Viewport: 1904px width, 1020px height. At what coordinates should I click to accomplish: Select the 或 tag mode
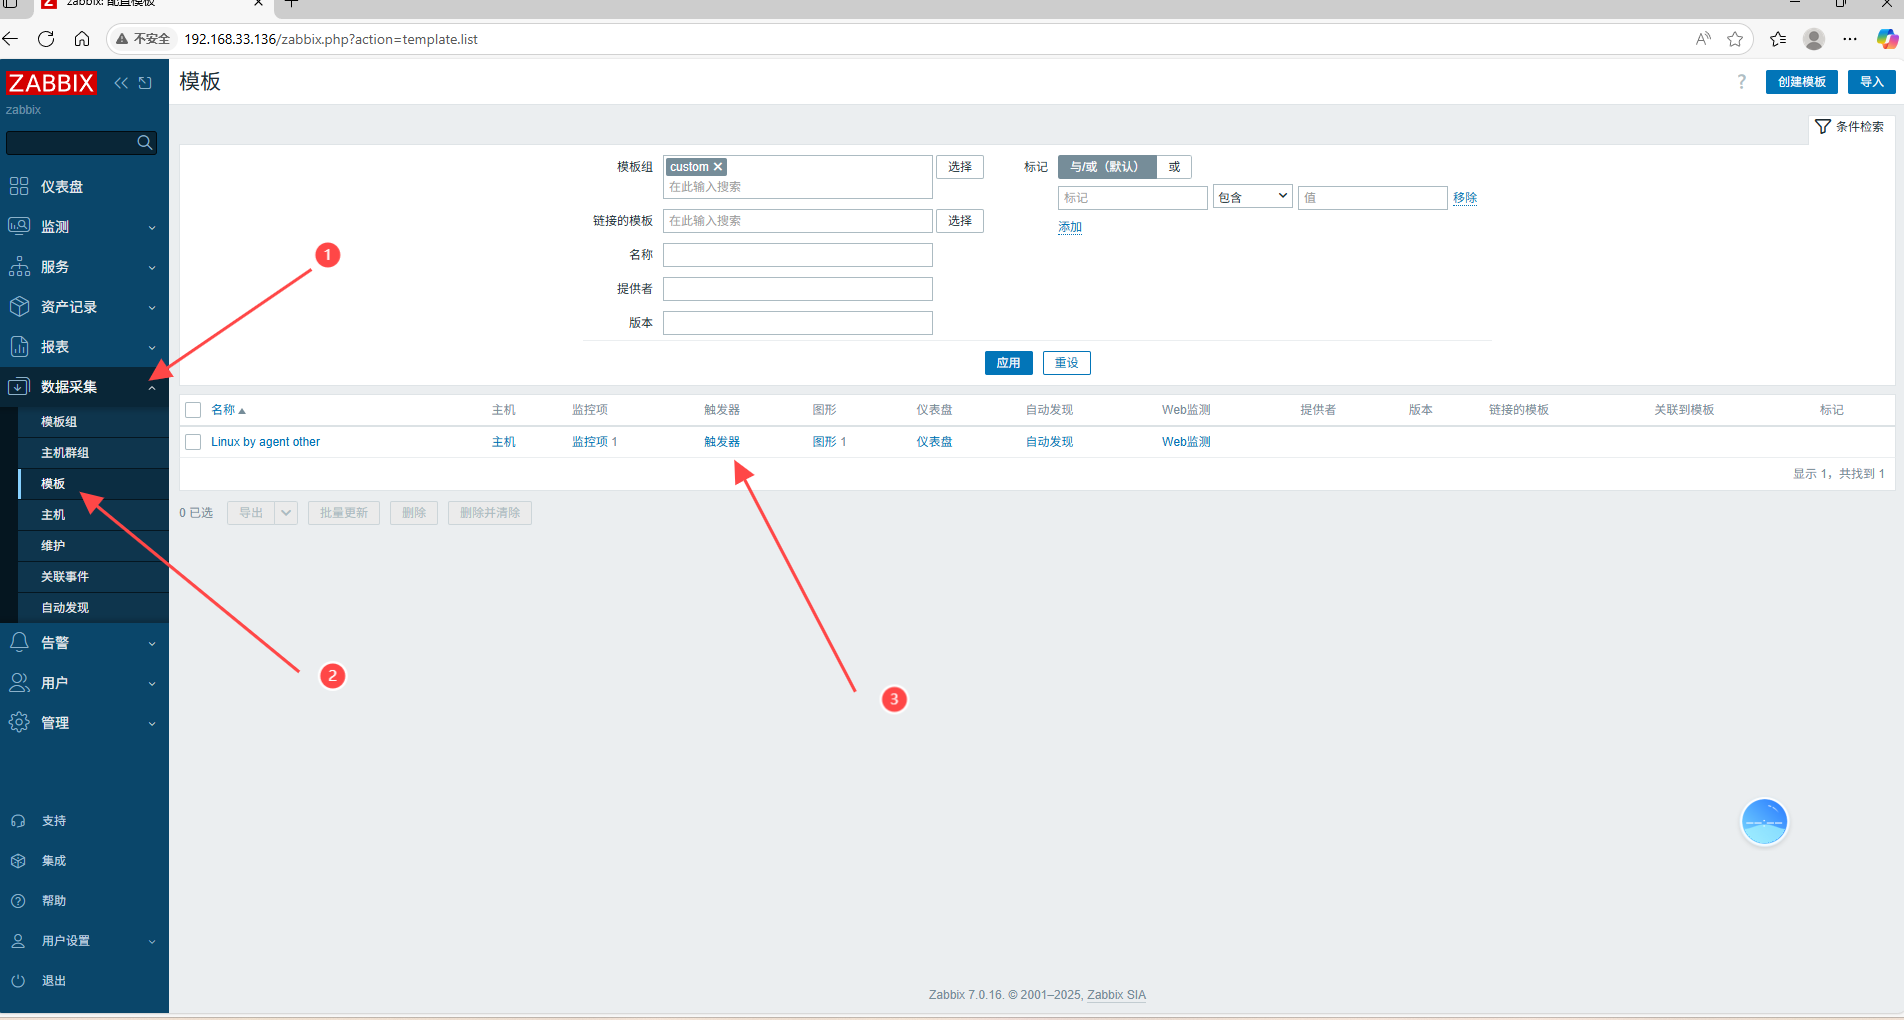[1174, 167]
